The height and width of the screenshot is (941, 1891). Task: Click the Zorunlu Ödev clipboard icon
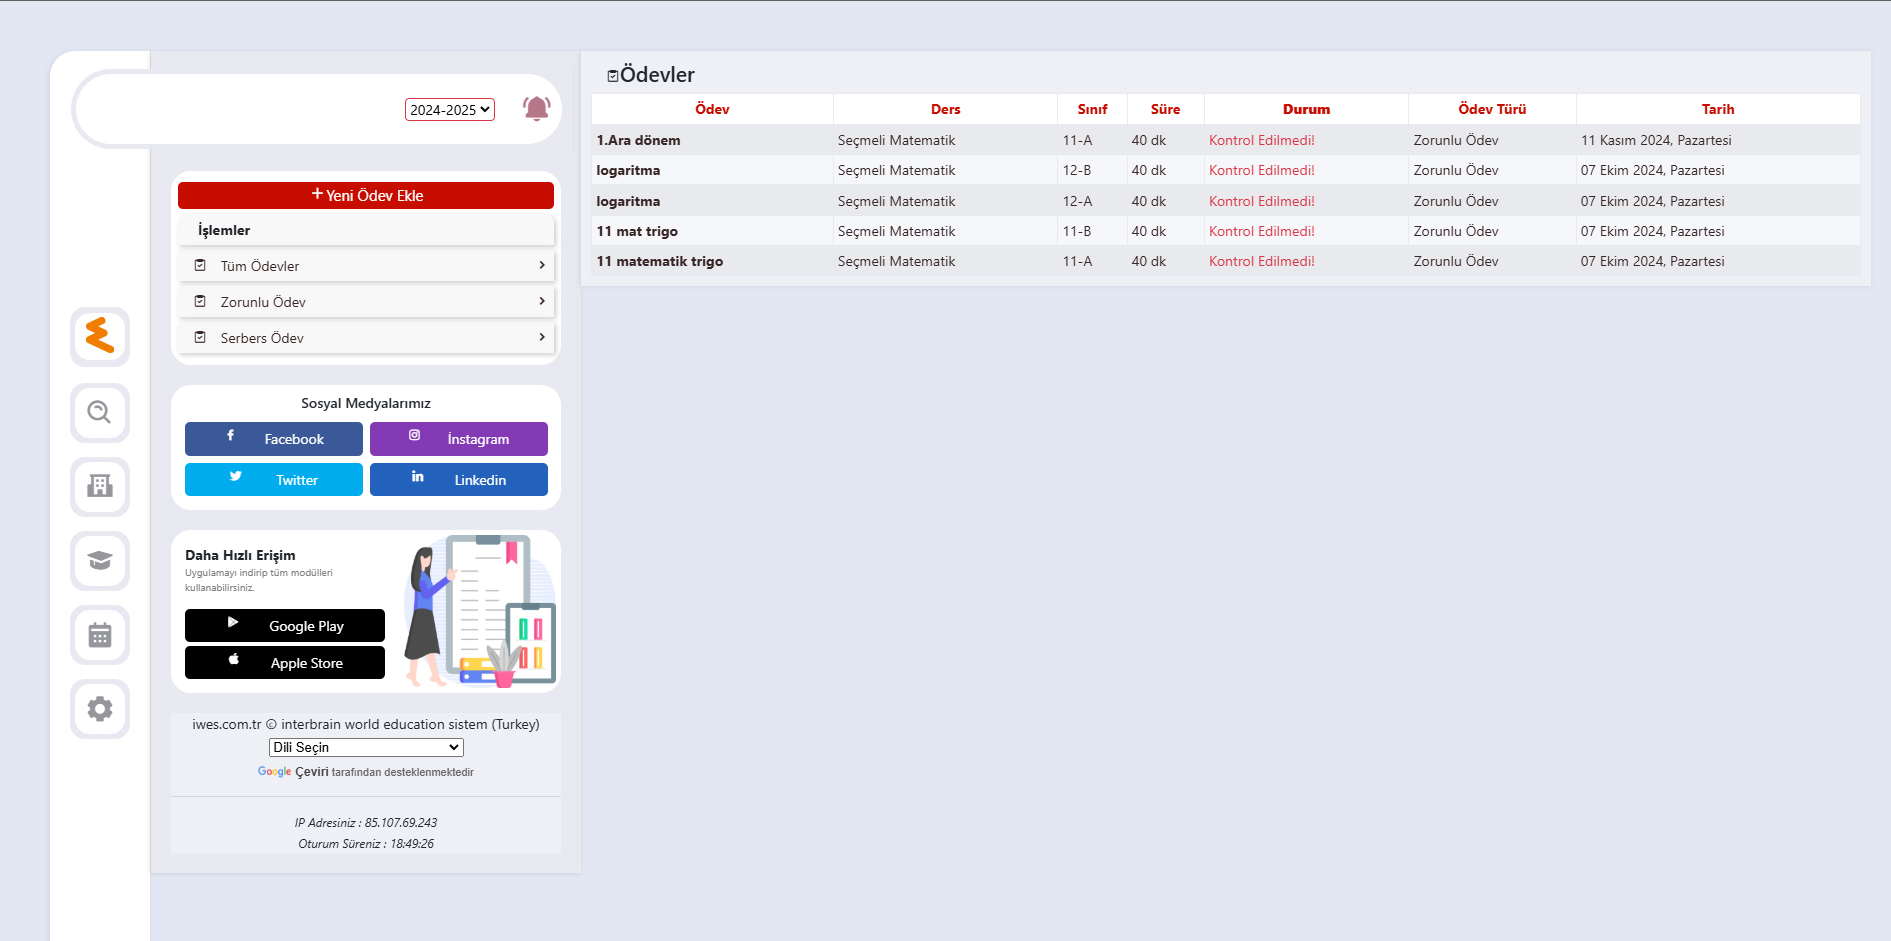click(x=200, y=301)
